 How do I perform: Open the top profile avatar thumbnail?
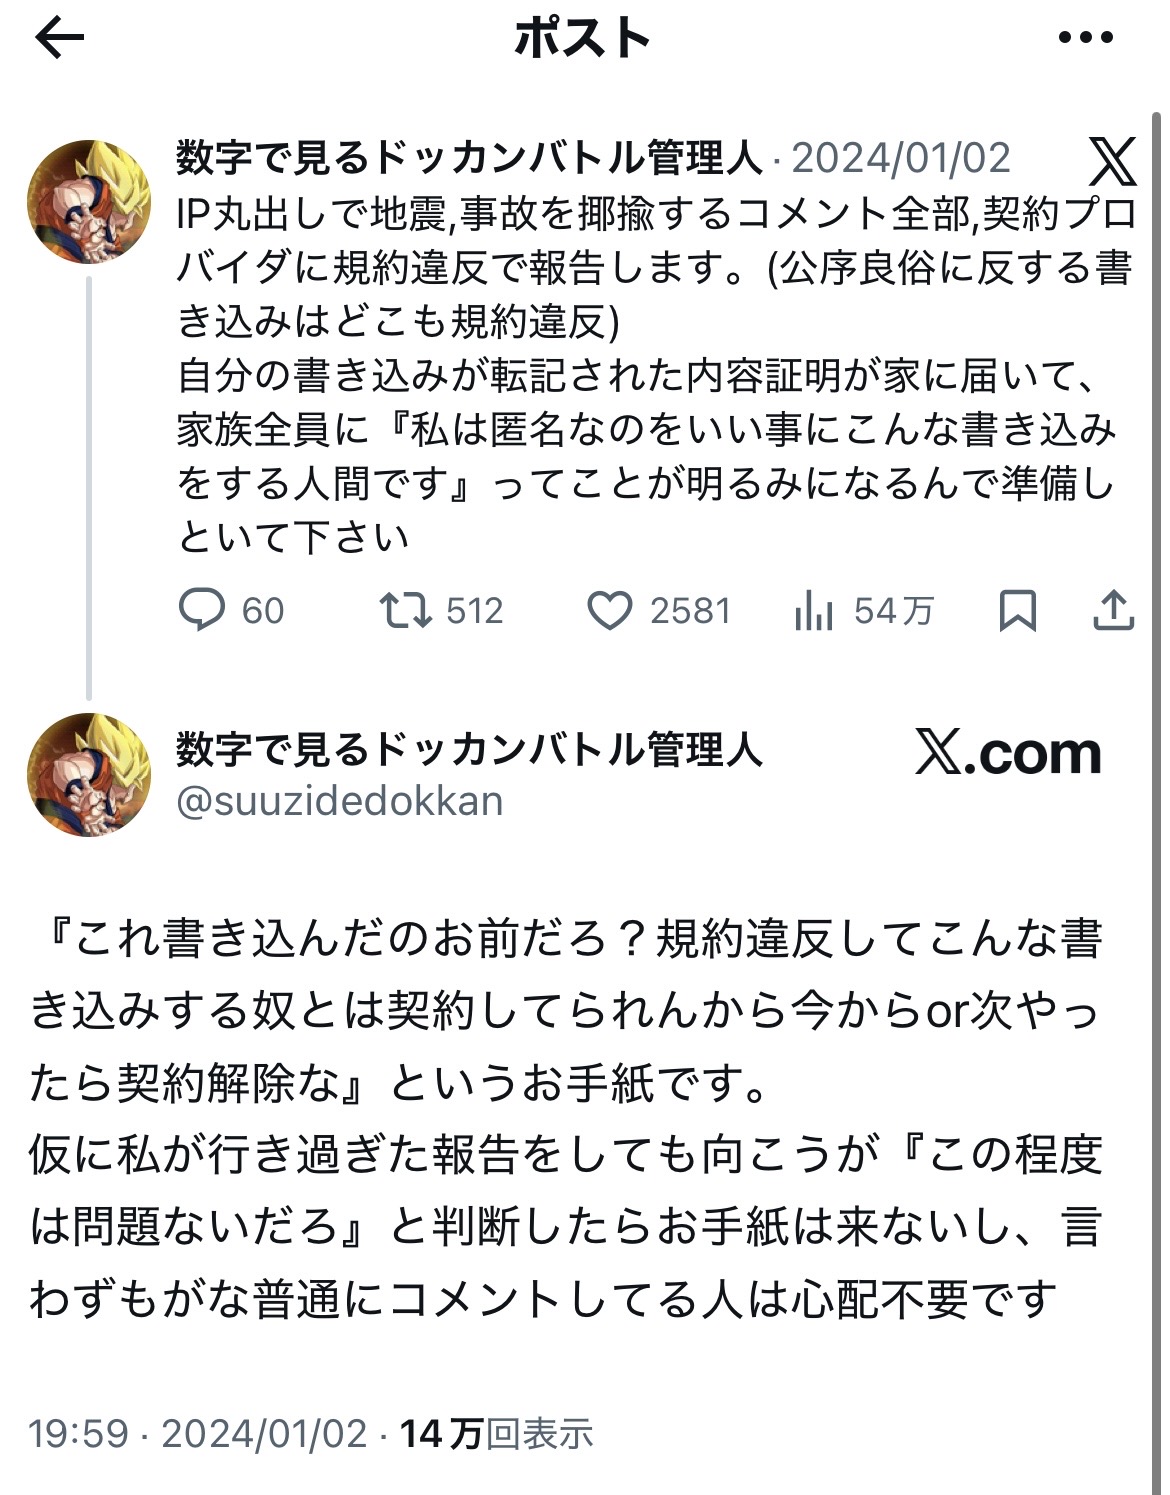pyautogui.click(x=89, y=201)
